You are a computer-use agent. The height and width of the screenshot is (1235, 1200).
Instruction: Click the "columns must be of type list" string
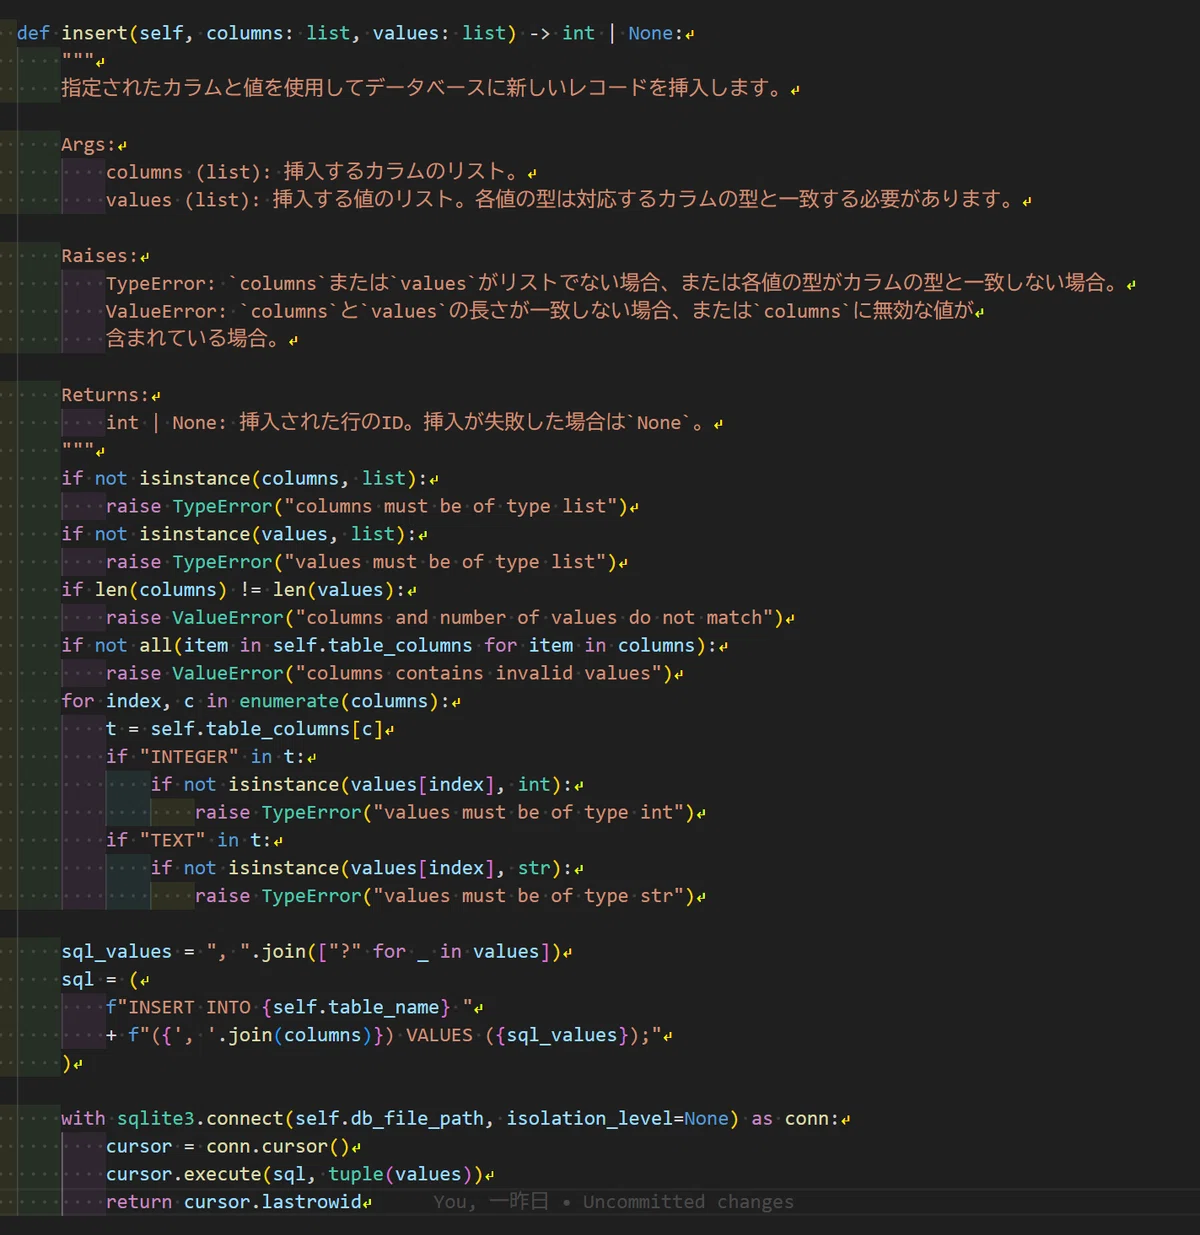tap(450, 506)
